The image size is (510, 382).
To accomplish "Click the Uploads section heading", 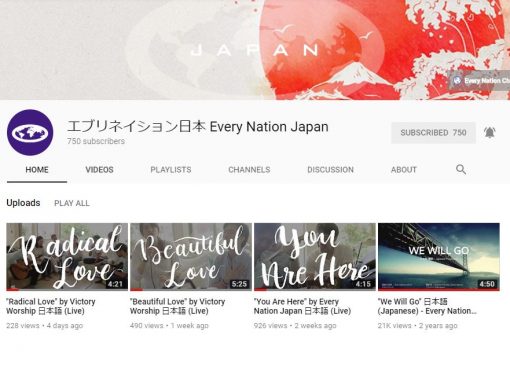I will (23, 203).
